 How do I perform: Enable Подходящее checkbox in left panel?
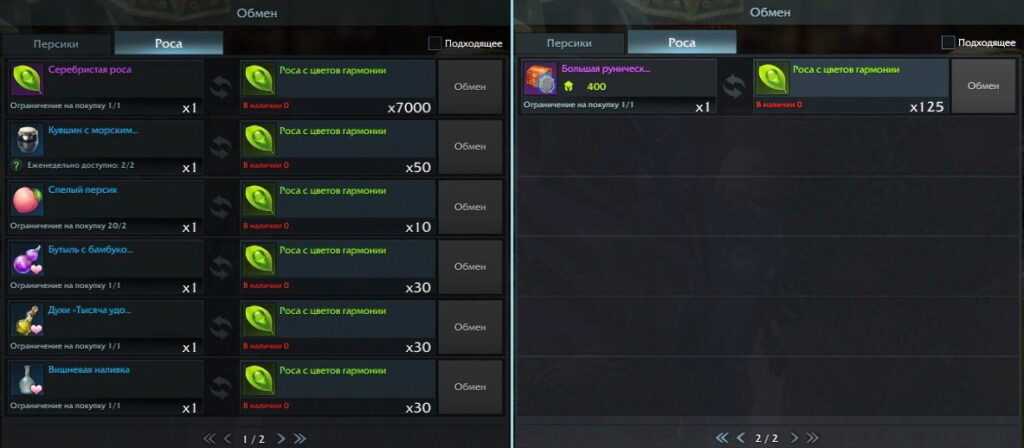coord(434,43)
